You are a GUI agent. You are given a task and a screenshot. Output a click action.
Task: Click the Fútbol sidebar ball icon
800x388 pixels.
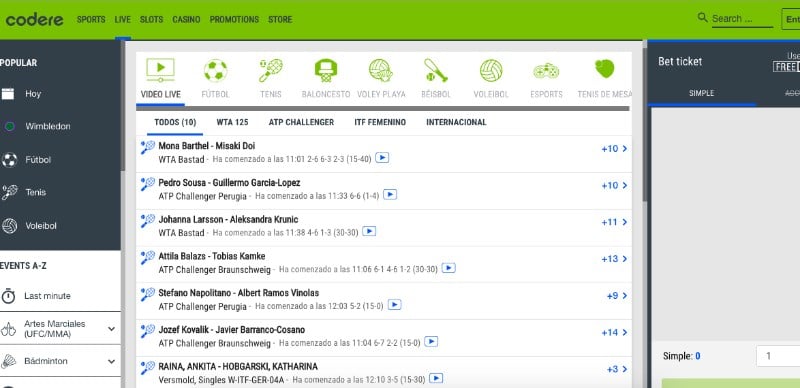click(x=9, y=160)
